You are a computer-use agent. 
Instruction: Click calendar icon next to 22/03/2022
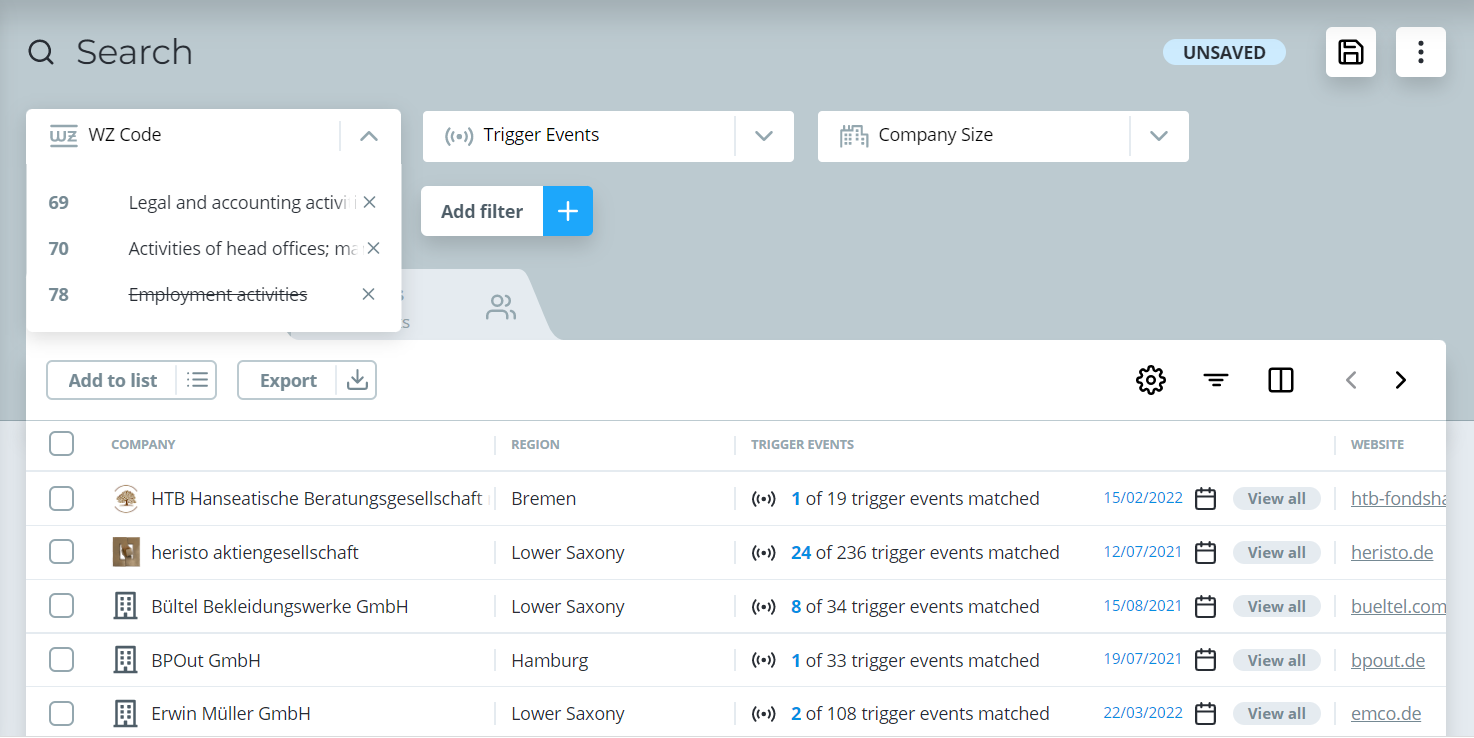coord(1206,713)
